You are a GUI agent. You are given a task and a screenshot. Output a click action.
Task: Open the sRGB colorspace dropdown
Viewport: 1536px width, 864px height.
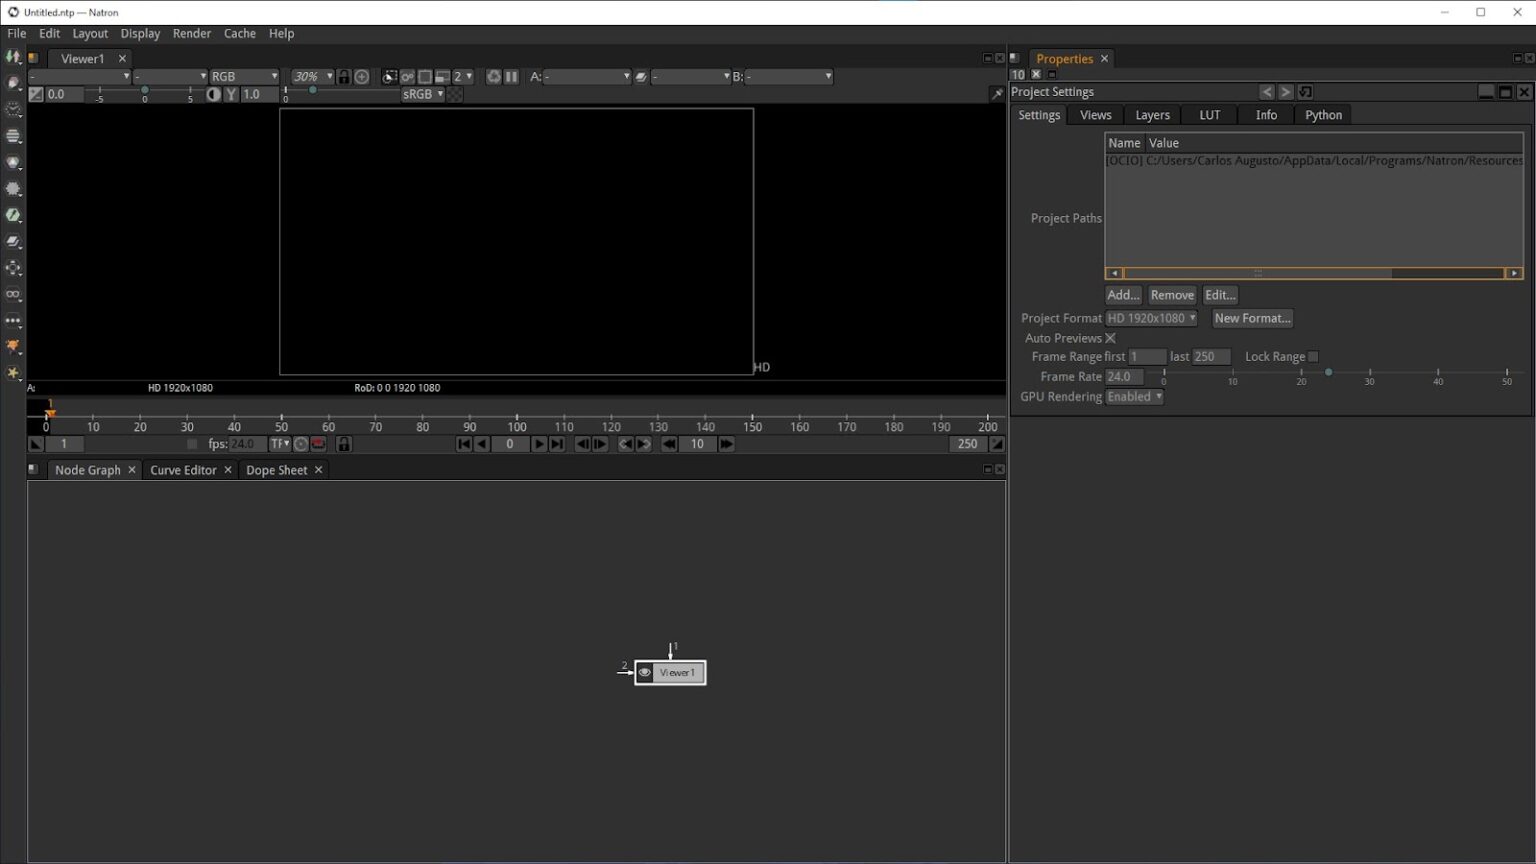pos(423,93)
